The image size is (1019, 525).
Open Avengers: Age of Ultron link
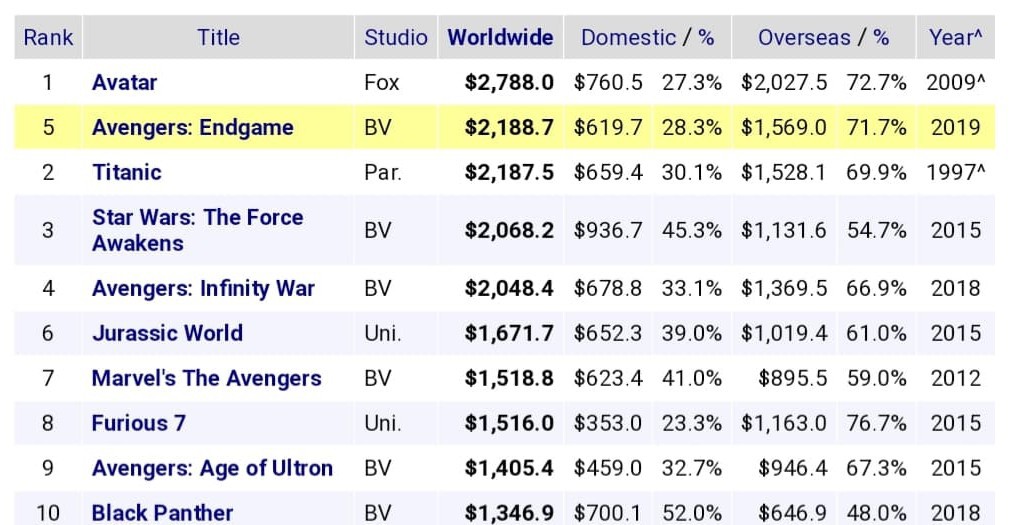(212, 468)
